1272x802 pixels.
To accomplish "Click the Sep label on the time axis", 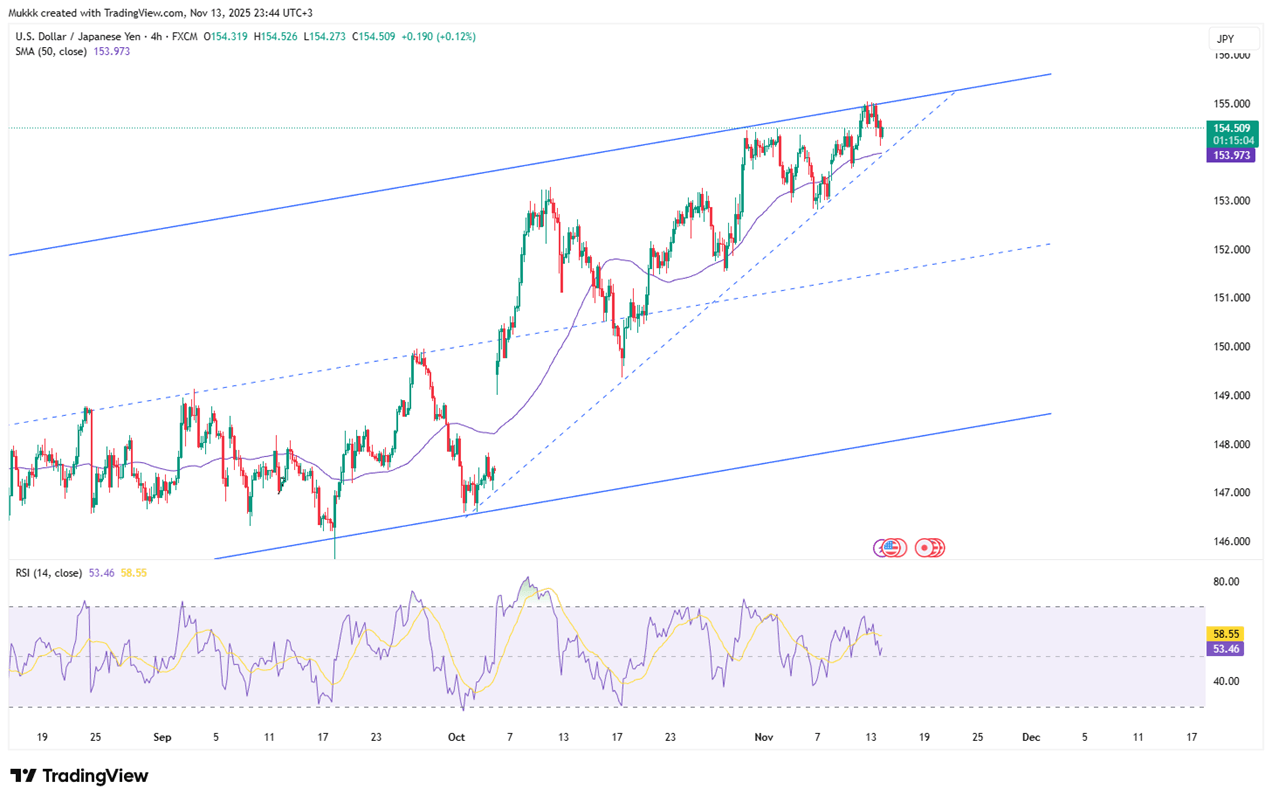I will click(163, 737).
